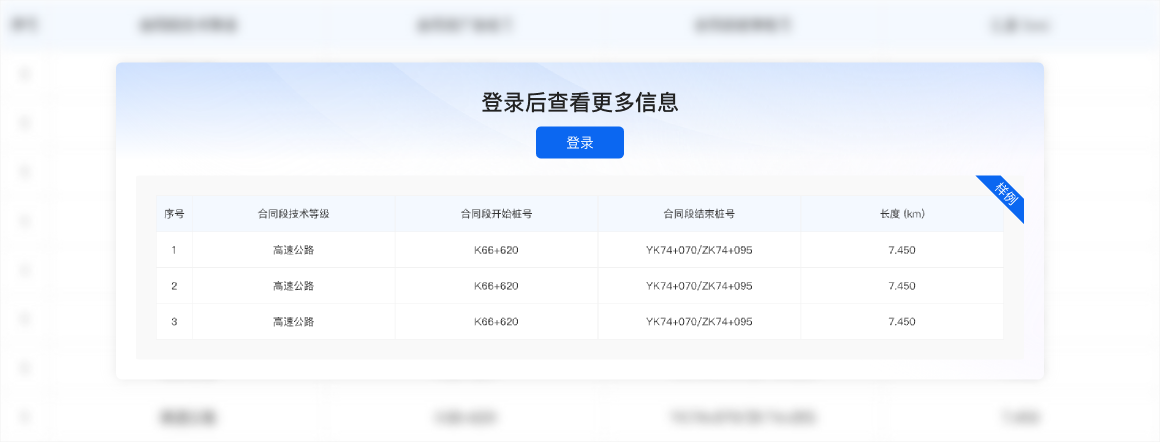
Task: Click sequence number 1 in the table
Action: [174, 250]
